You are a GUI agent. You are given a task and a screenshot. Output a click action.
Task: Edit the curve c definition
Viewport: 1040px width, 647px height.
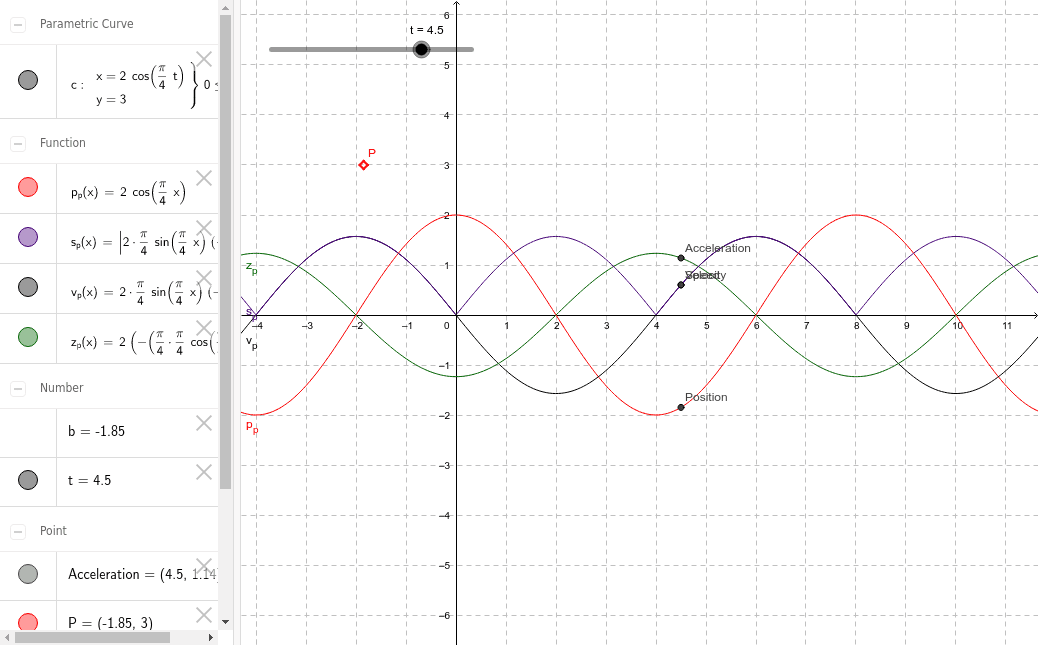145,86
